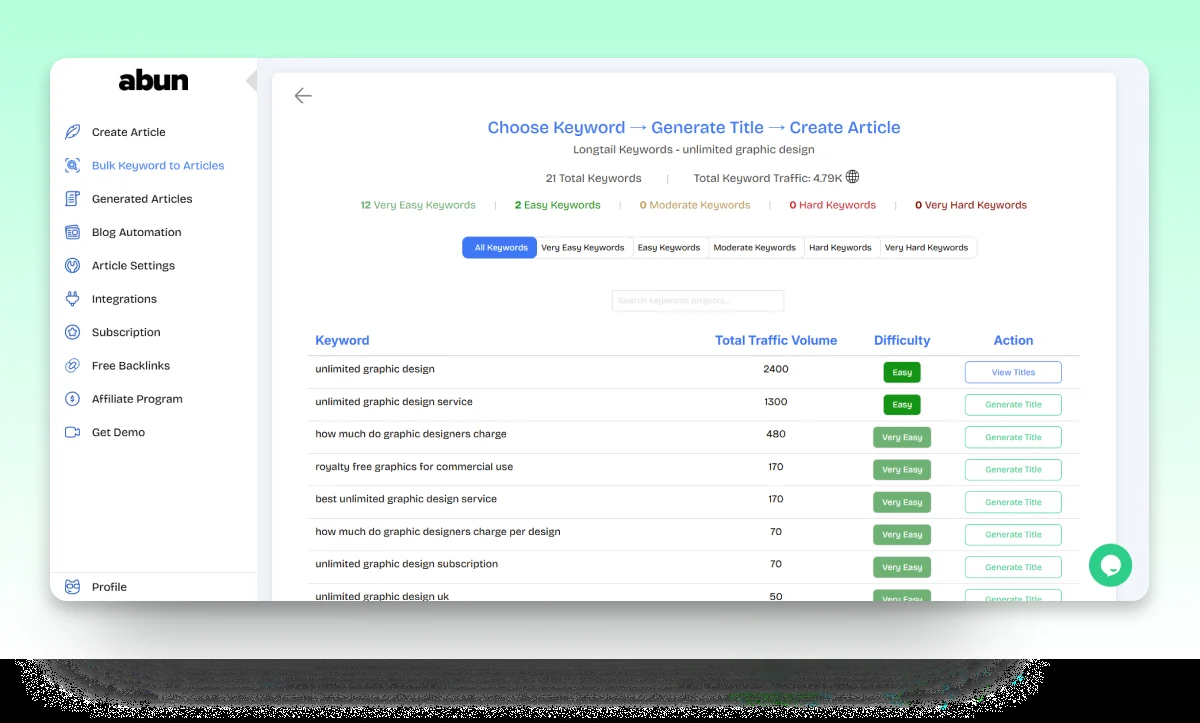Click the Get Demo video icon
Viewport: 1200px width, 723px height.
pyautogui.click(x=72, y=432)
